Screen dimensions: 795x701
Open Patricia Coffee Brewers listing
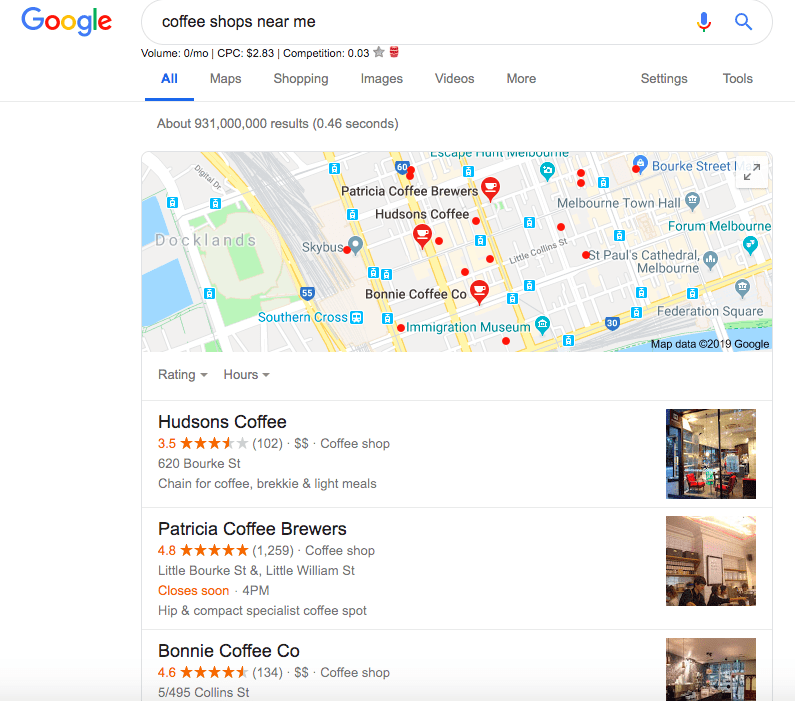coord(252,529)
